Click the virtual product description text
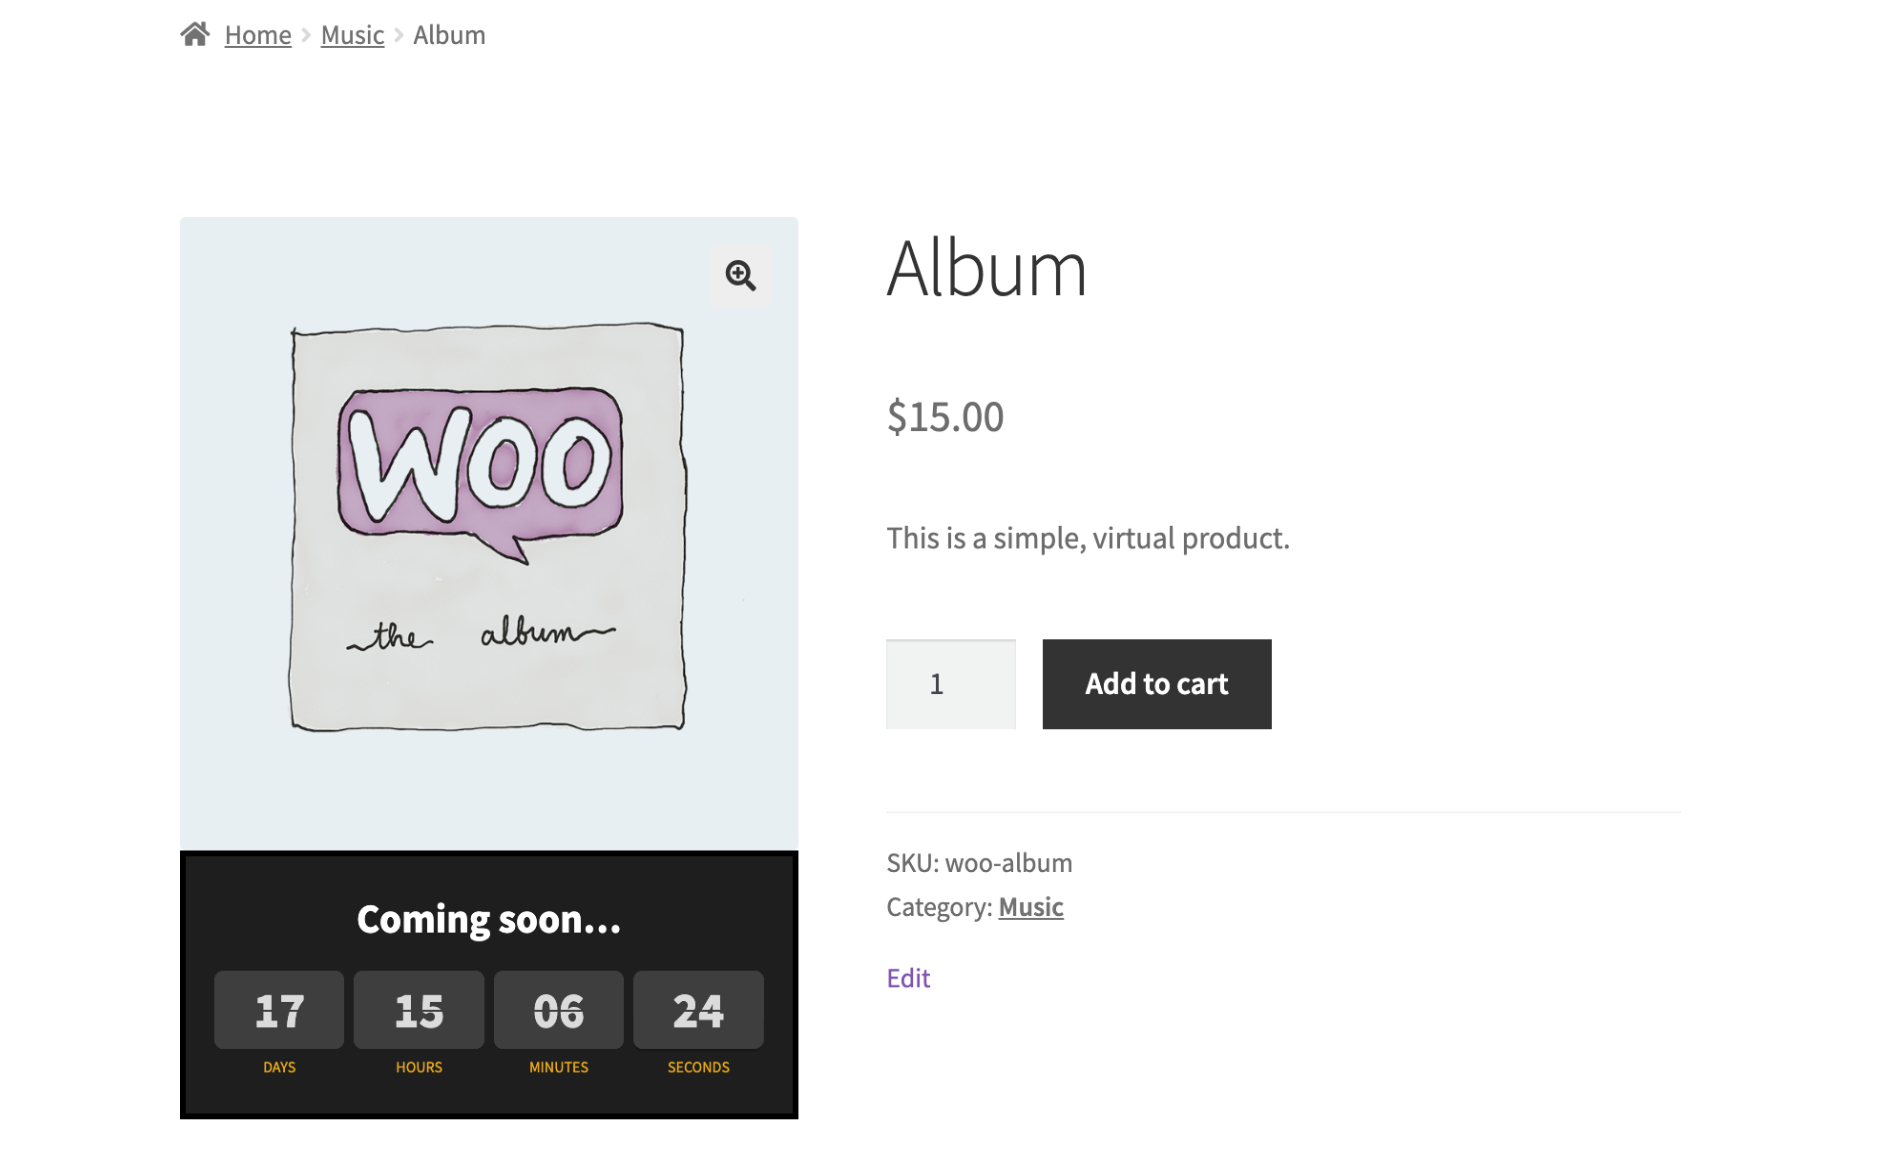This screenshot has width=1888, height=1170. click(1087, 538)
